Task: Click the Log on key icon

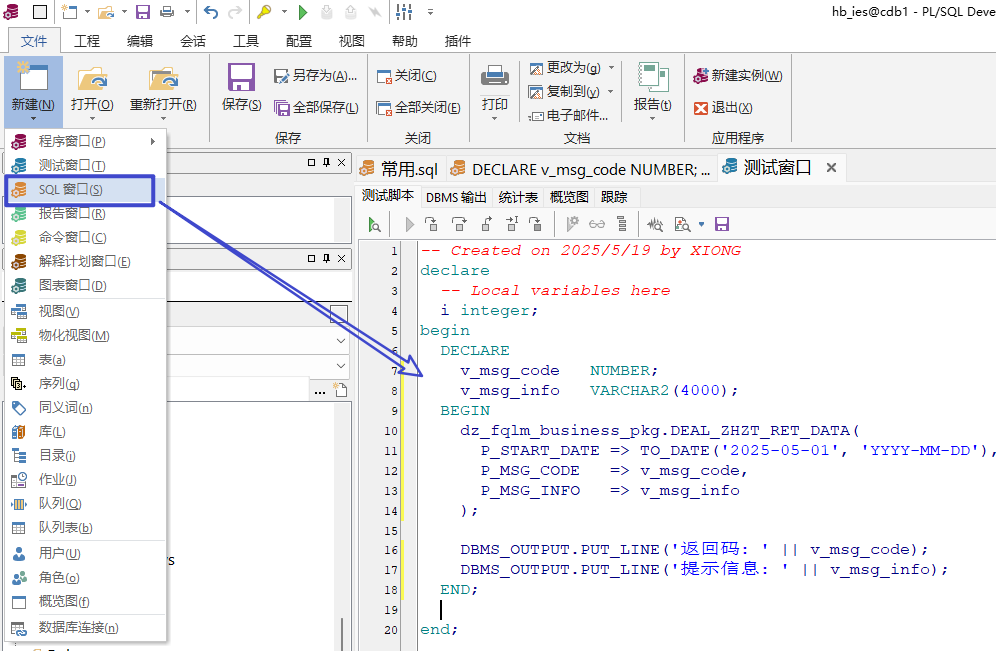Action: pos(264,11)
